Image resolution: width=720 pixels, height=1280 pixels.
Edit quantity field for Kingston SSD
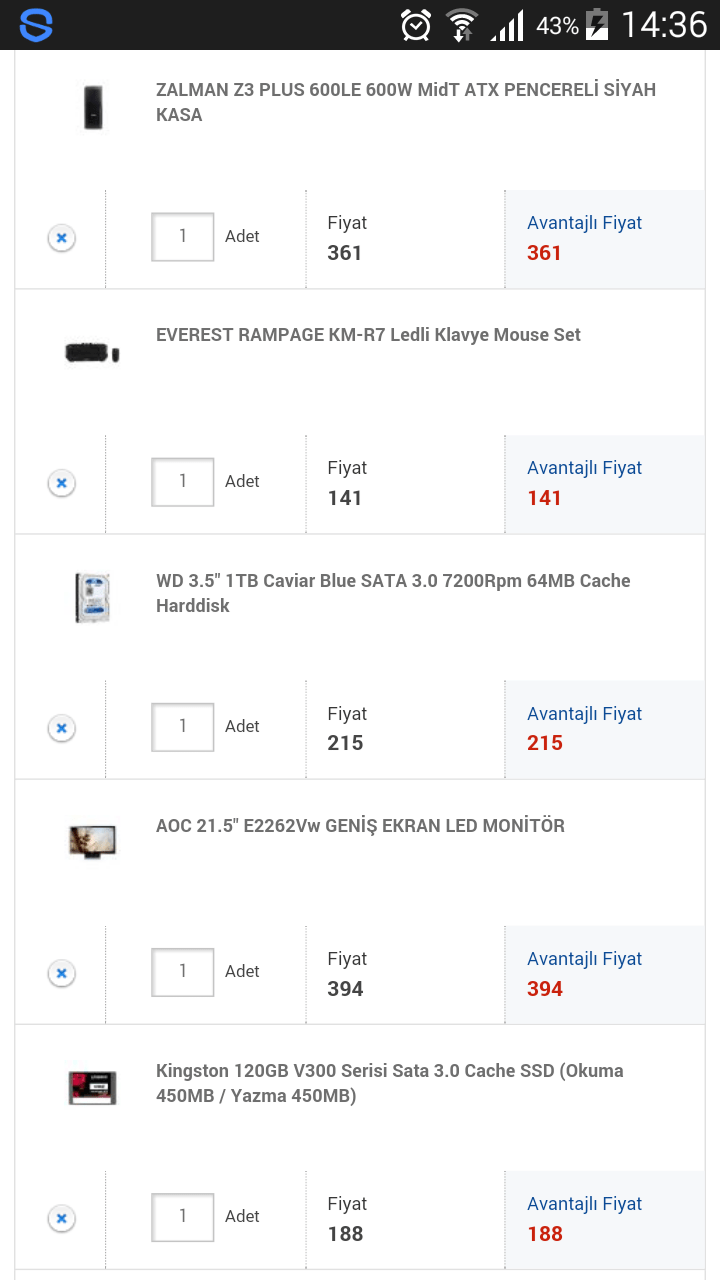pos(183,1217)
